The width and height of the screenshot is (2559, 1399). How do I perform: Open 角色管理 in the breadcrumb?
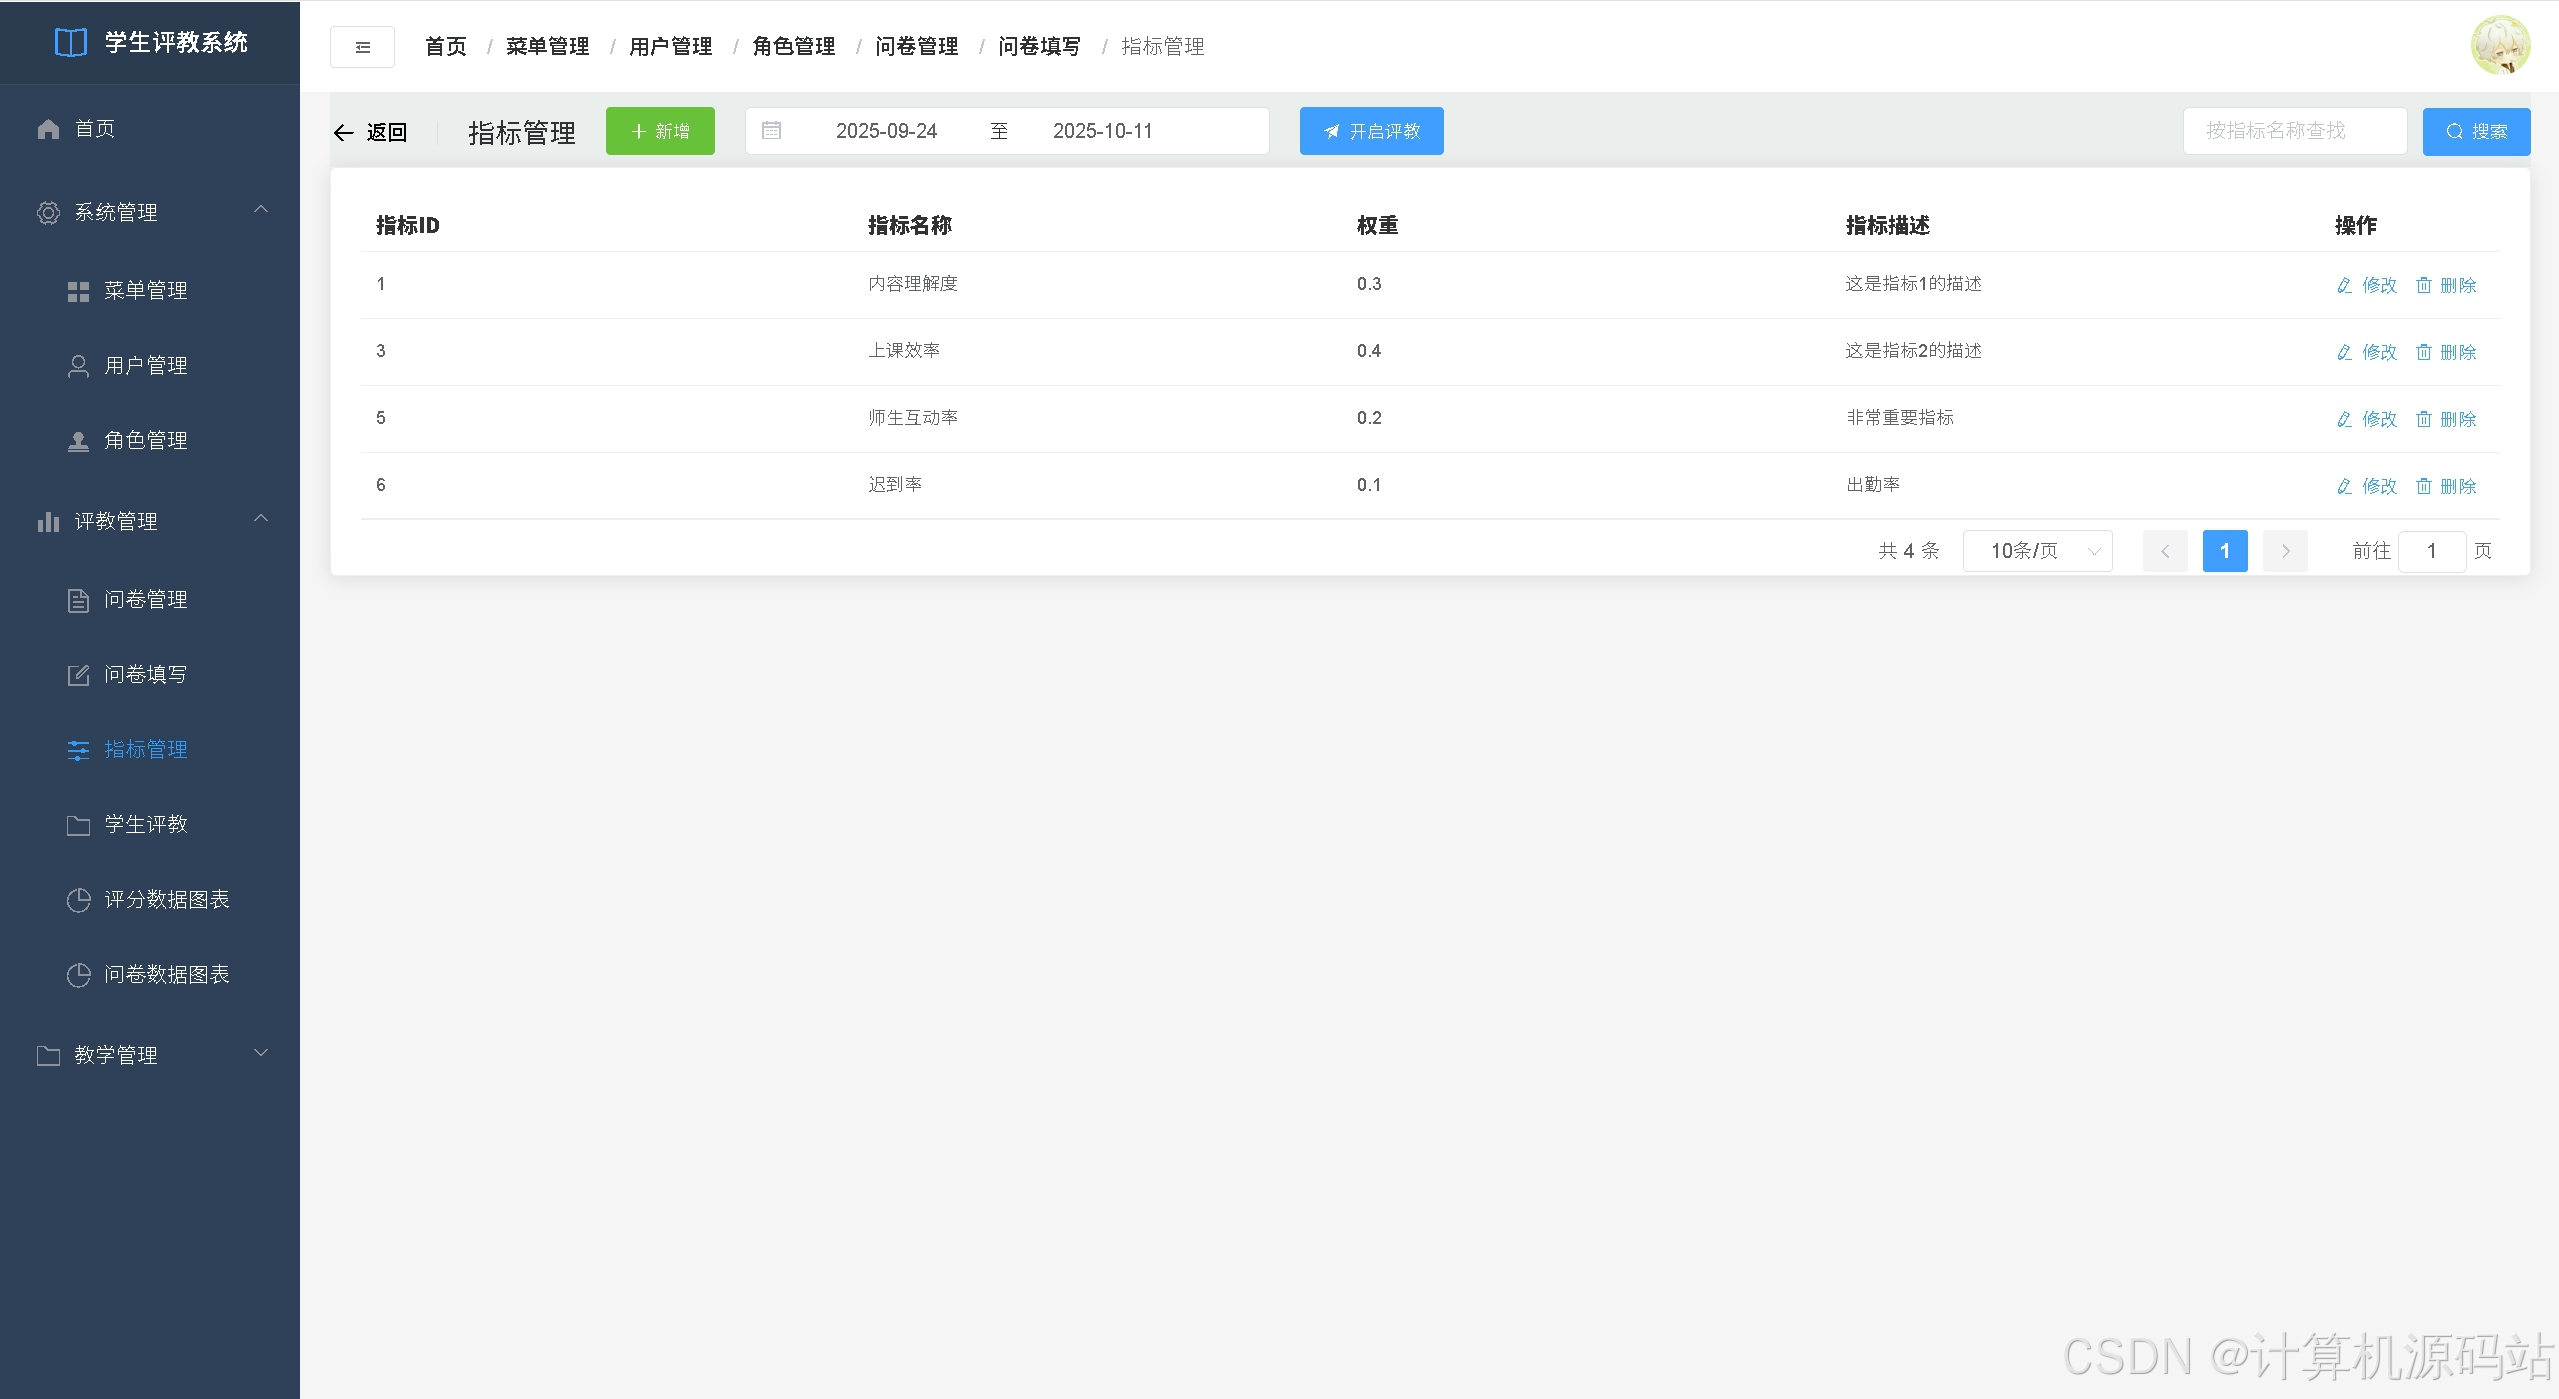pyautogui.click(x=794, y=47)
